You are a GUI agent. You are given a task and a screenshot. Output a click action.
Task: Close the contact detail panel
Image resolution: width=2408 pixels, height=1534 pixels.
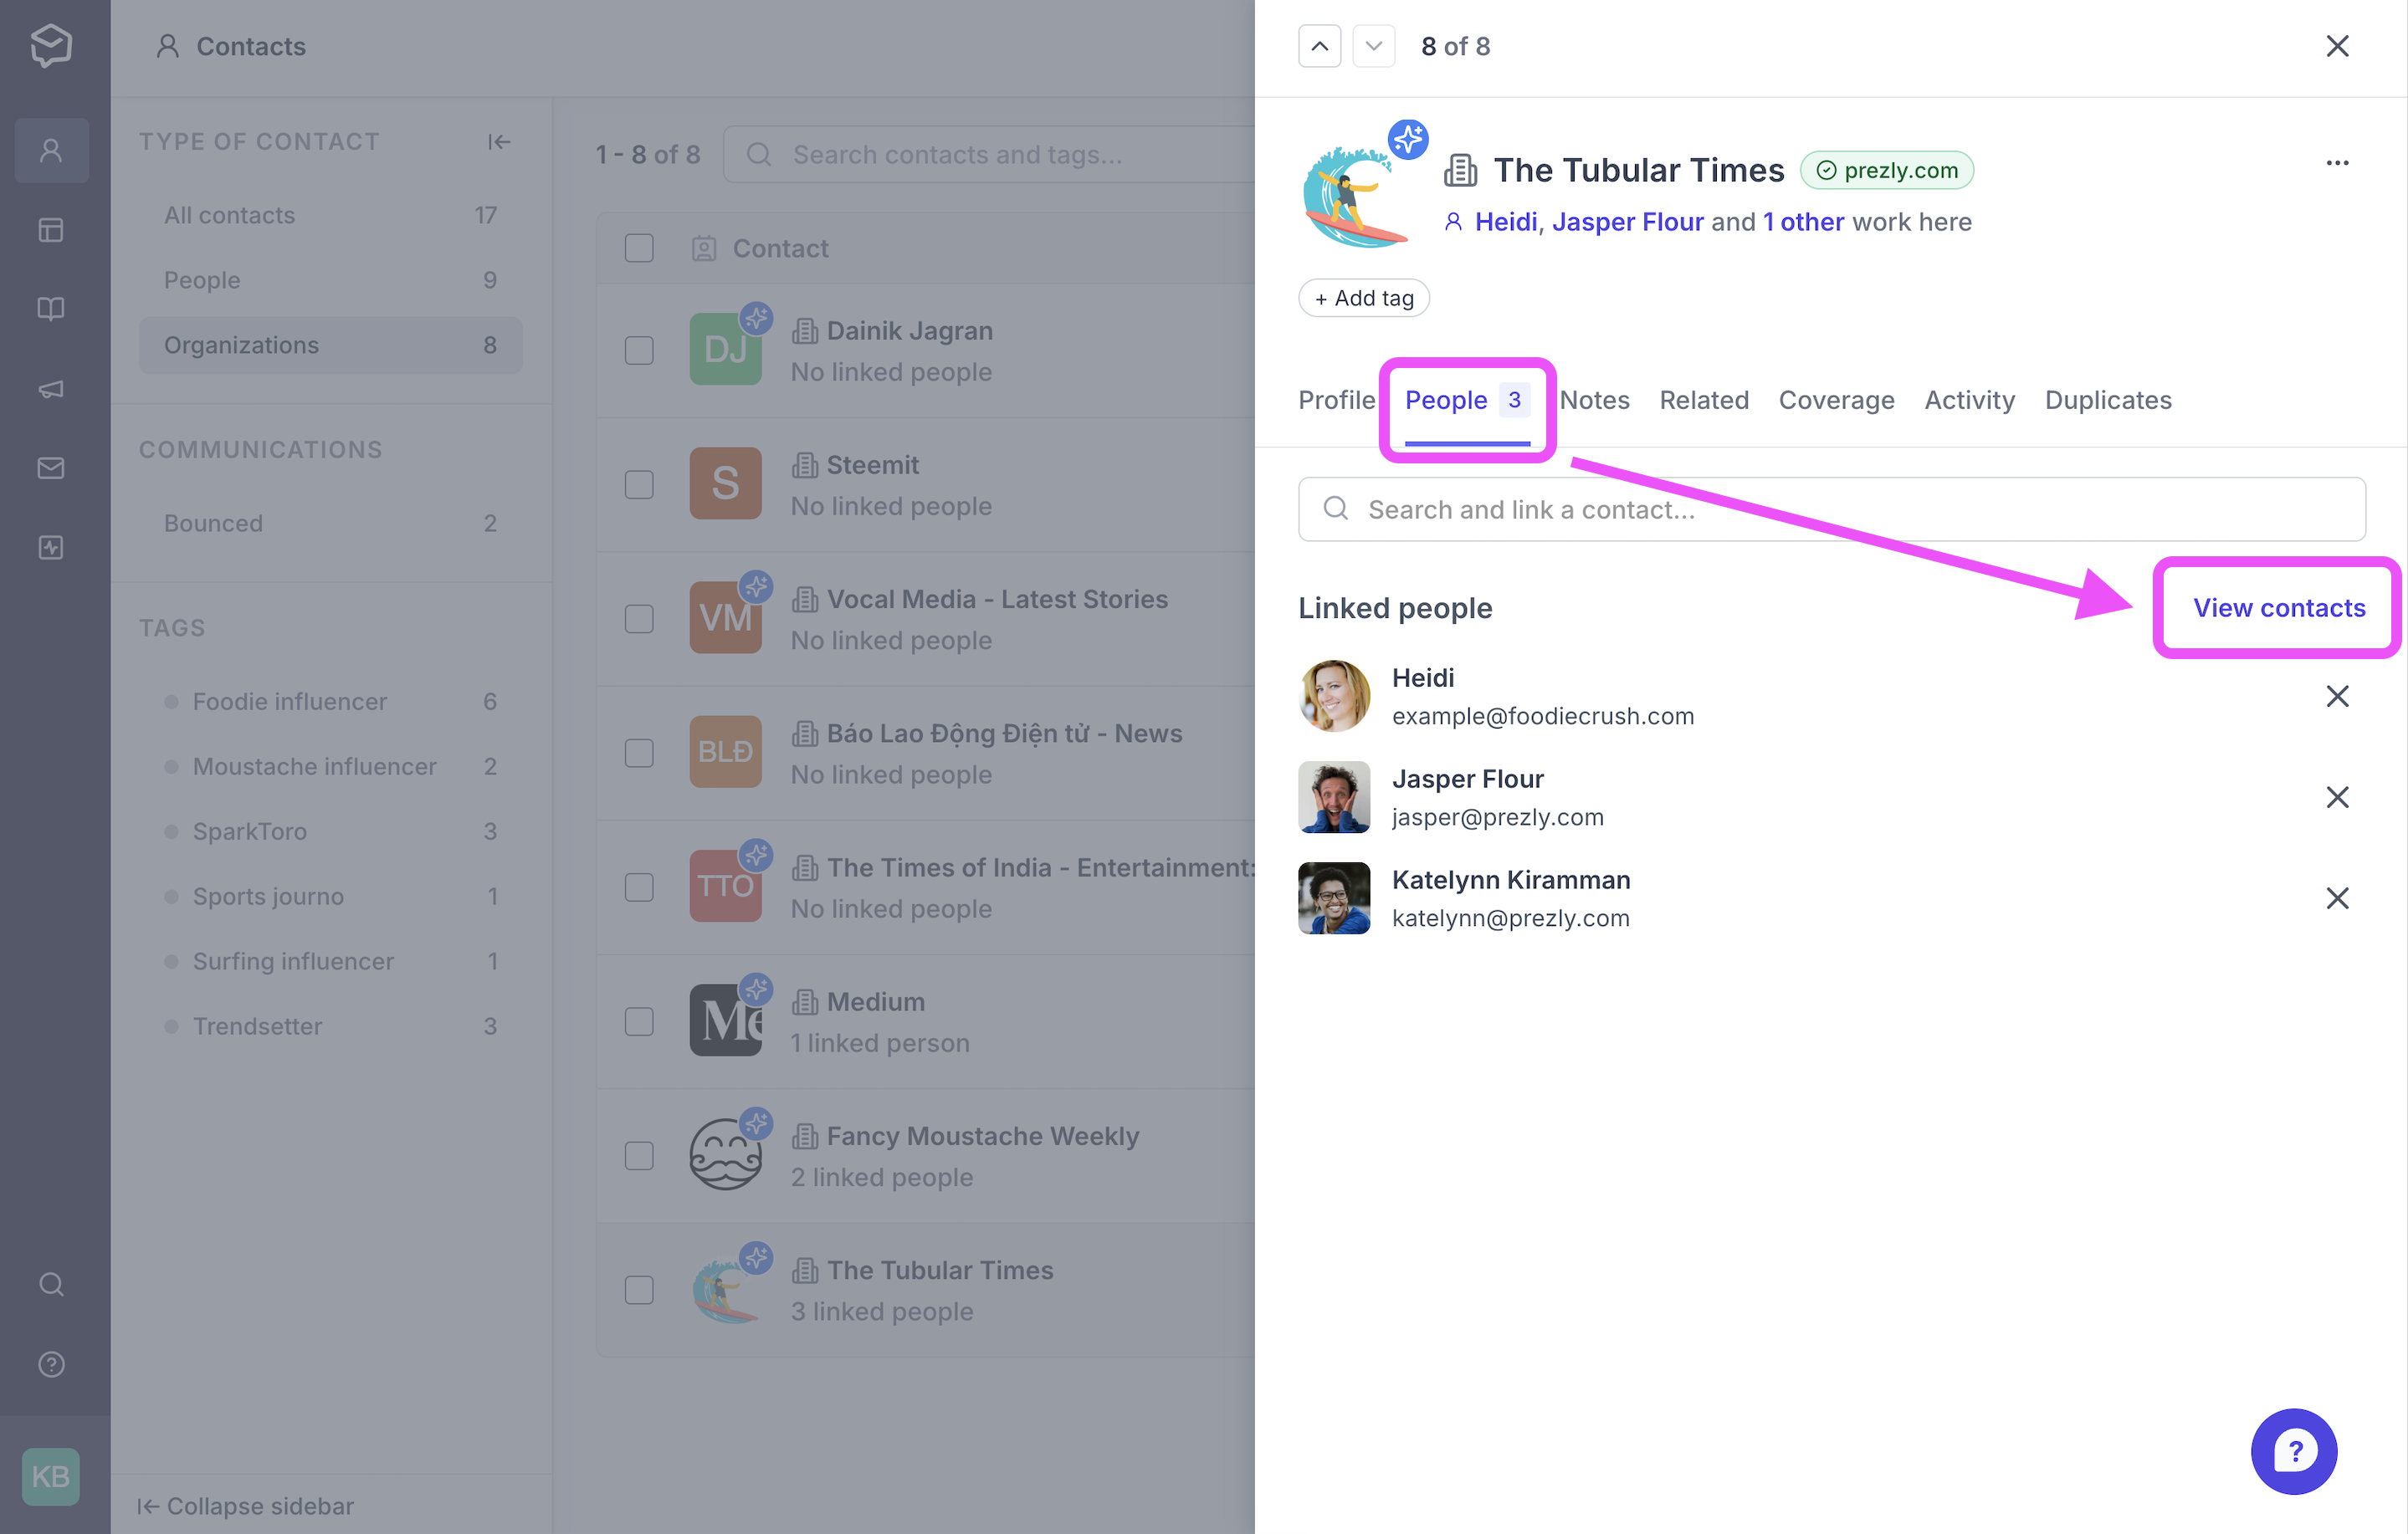(2337, 46)
